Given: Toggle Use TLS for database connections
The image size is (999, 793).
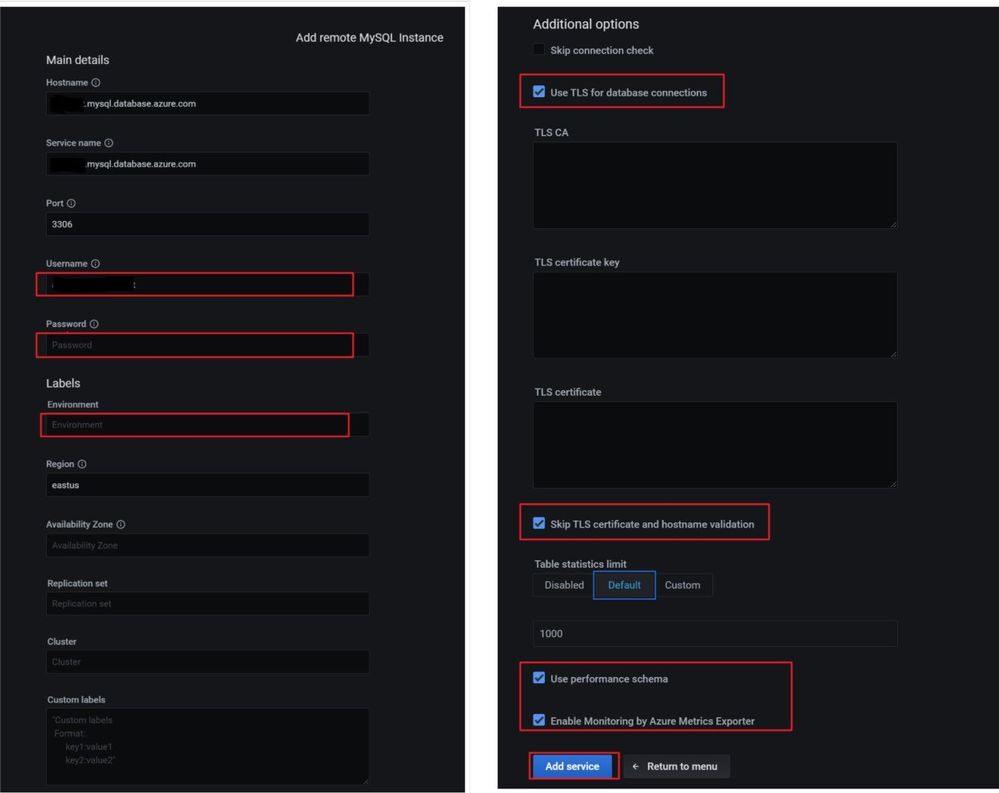Looking at the screenshot, I should coord(539,92).
